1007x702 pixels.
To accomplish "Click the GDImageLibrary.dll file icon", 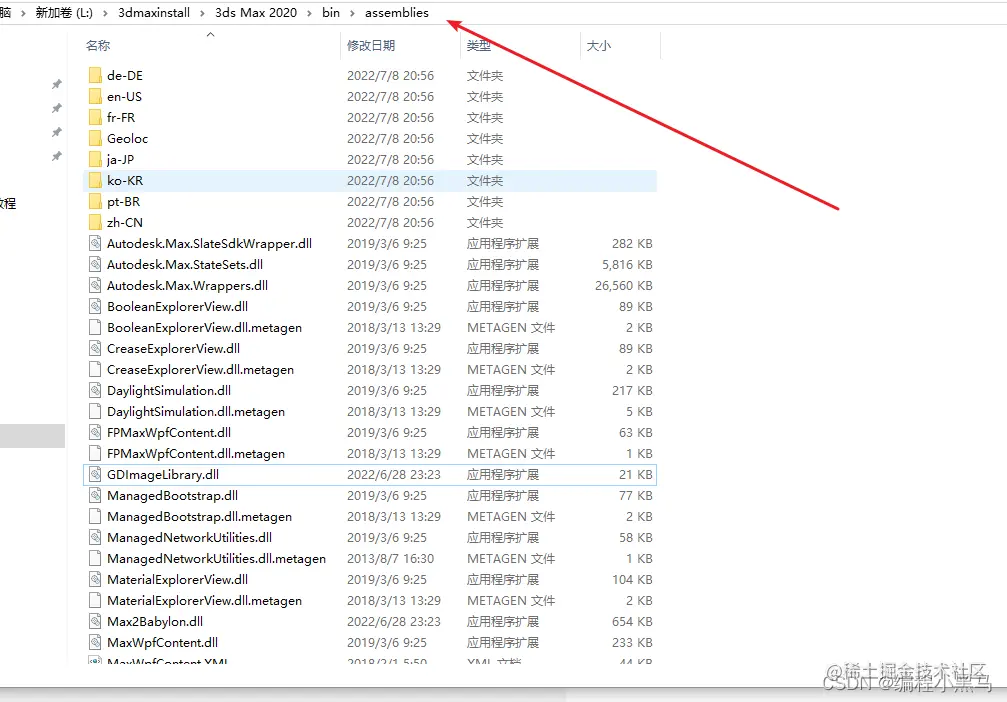I will (x=95, y=475).
